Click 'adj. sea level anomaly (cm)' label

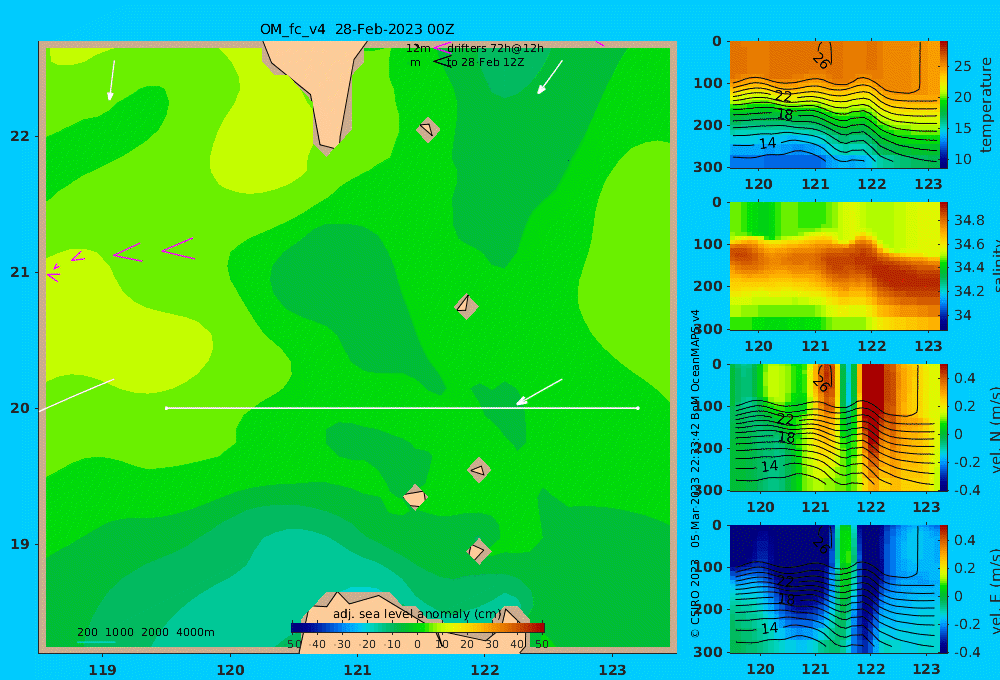[x=417, y=614]
